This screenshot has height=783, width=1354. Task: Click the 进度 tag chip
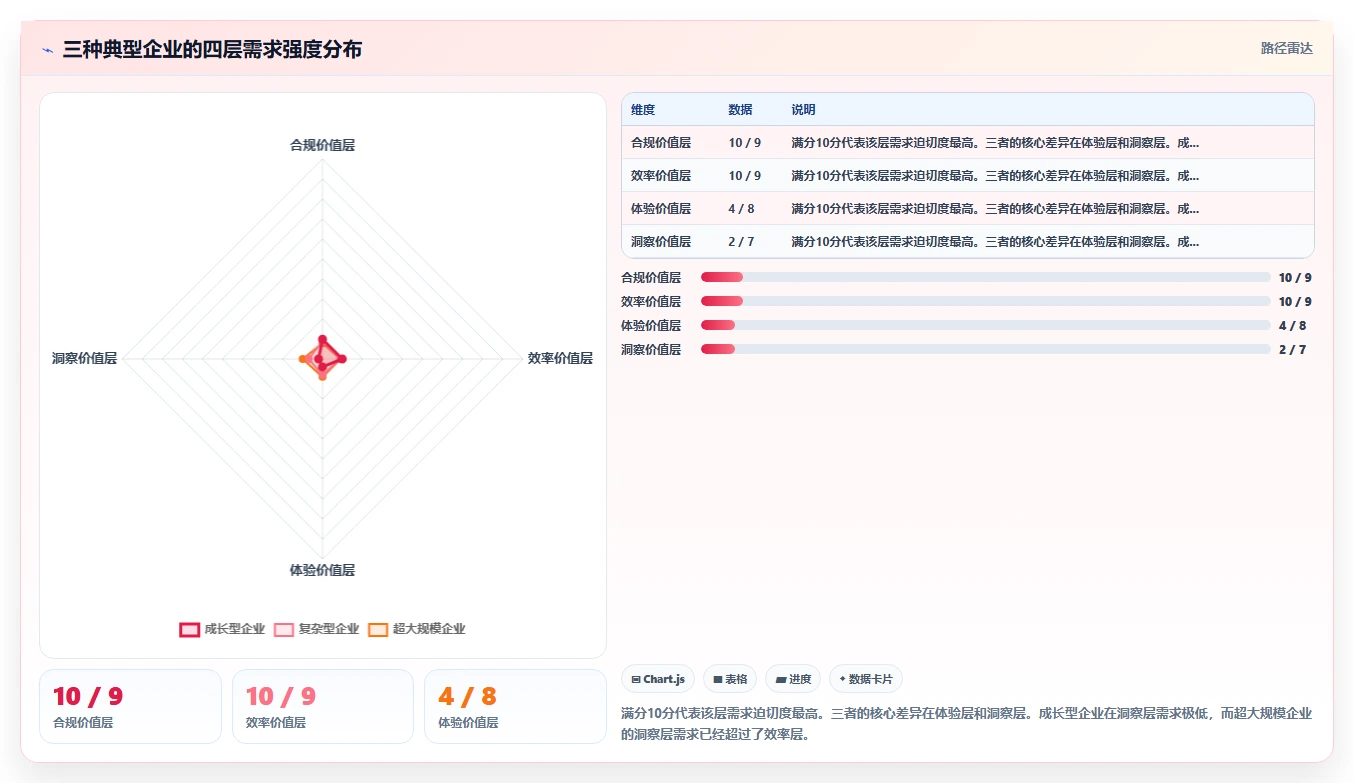point(793,679)
